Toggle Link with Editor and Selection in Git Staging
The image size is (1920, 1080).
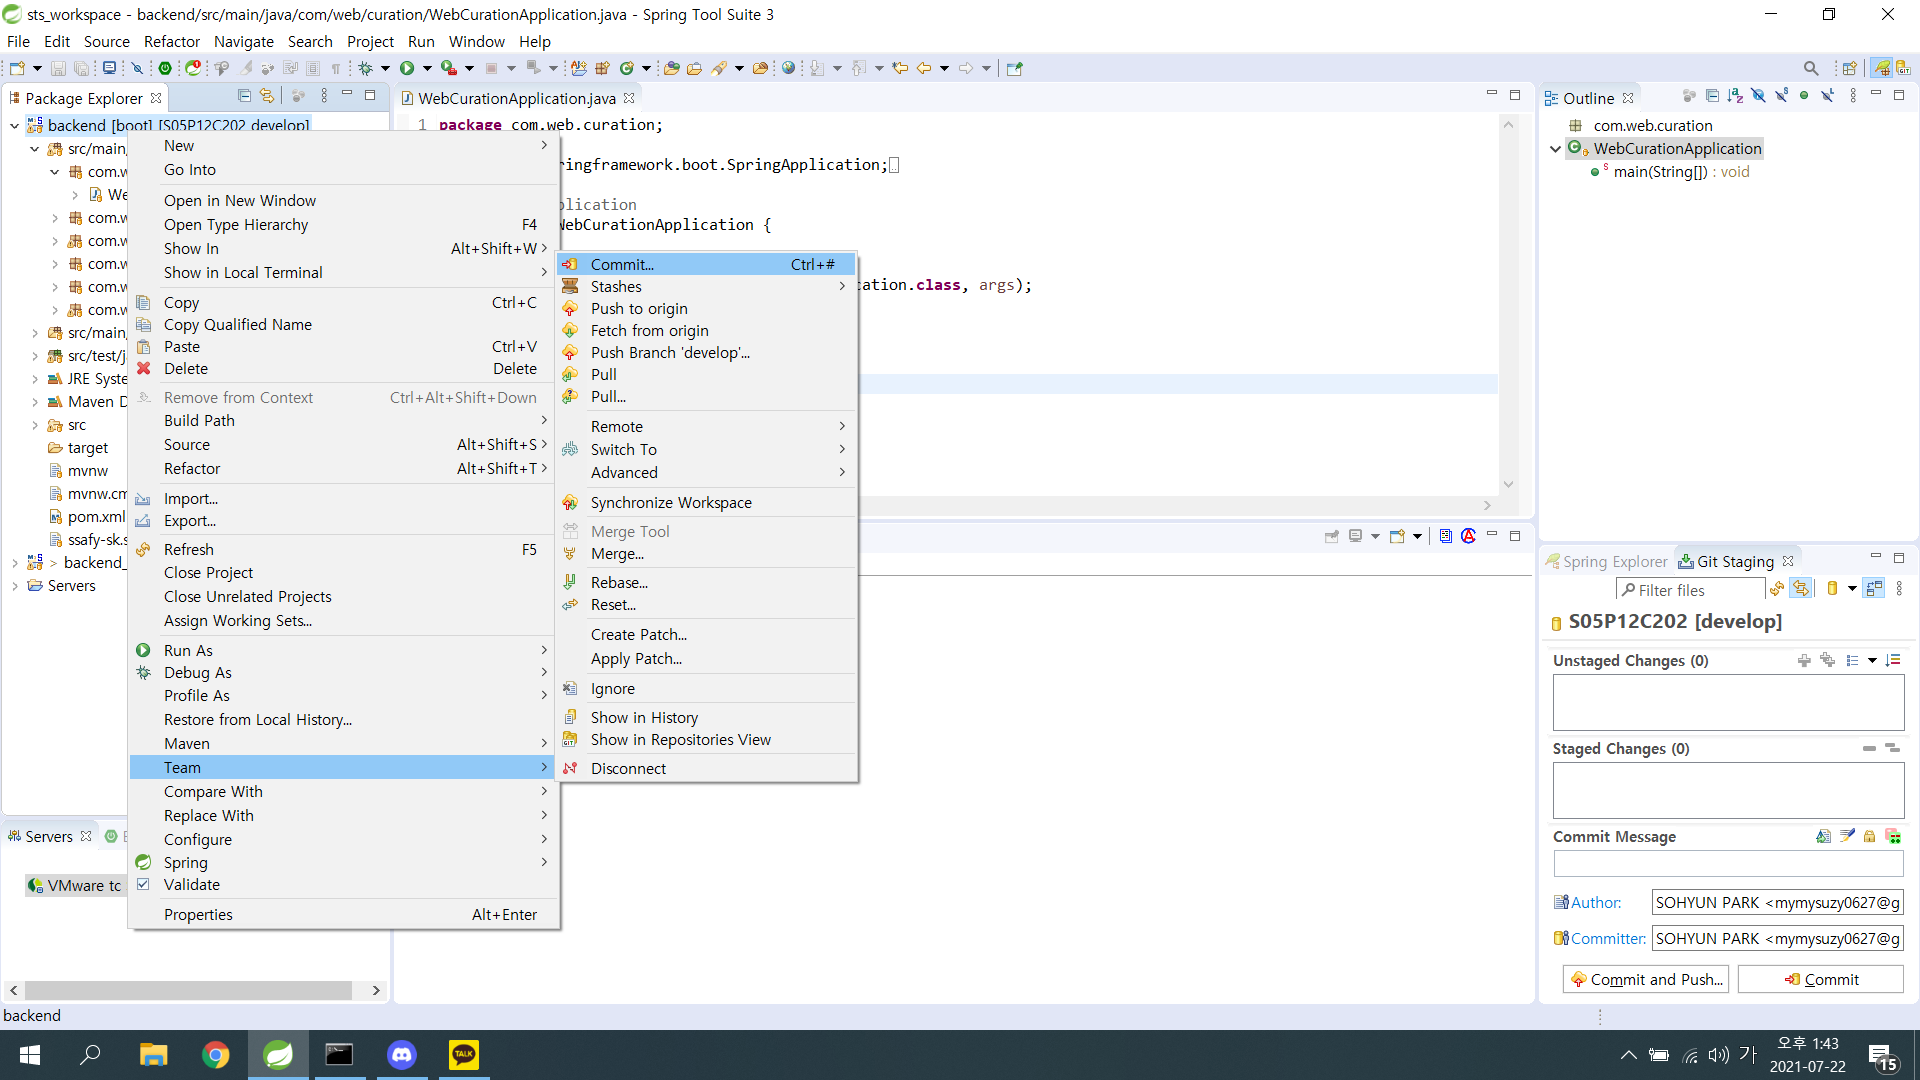coord(1800,589)
